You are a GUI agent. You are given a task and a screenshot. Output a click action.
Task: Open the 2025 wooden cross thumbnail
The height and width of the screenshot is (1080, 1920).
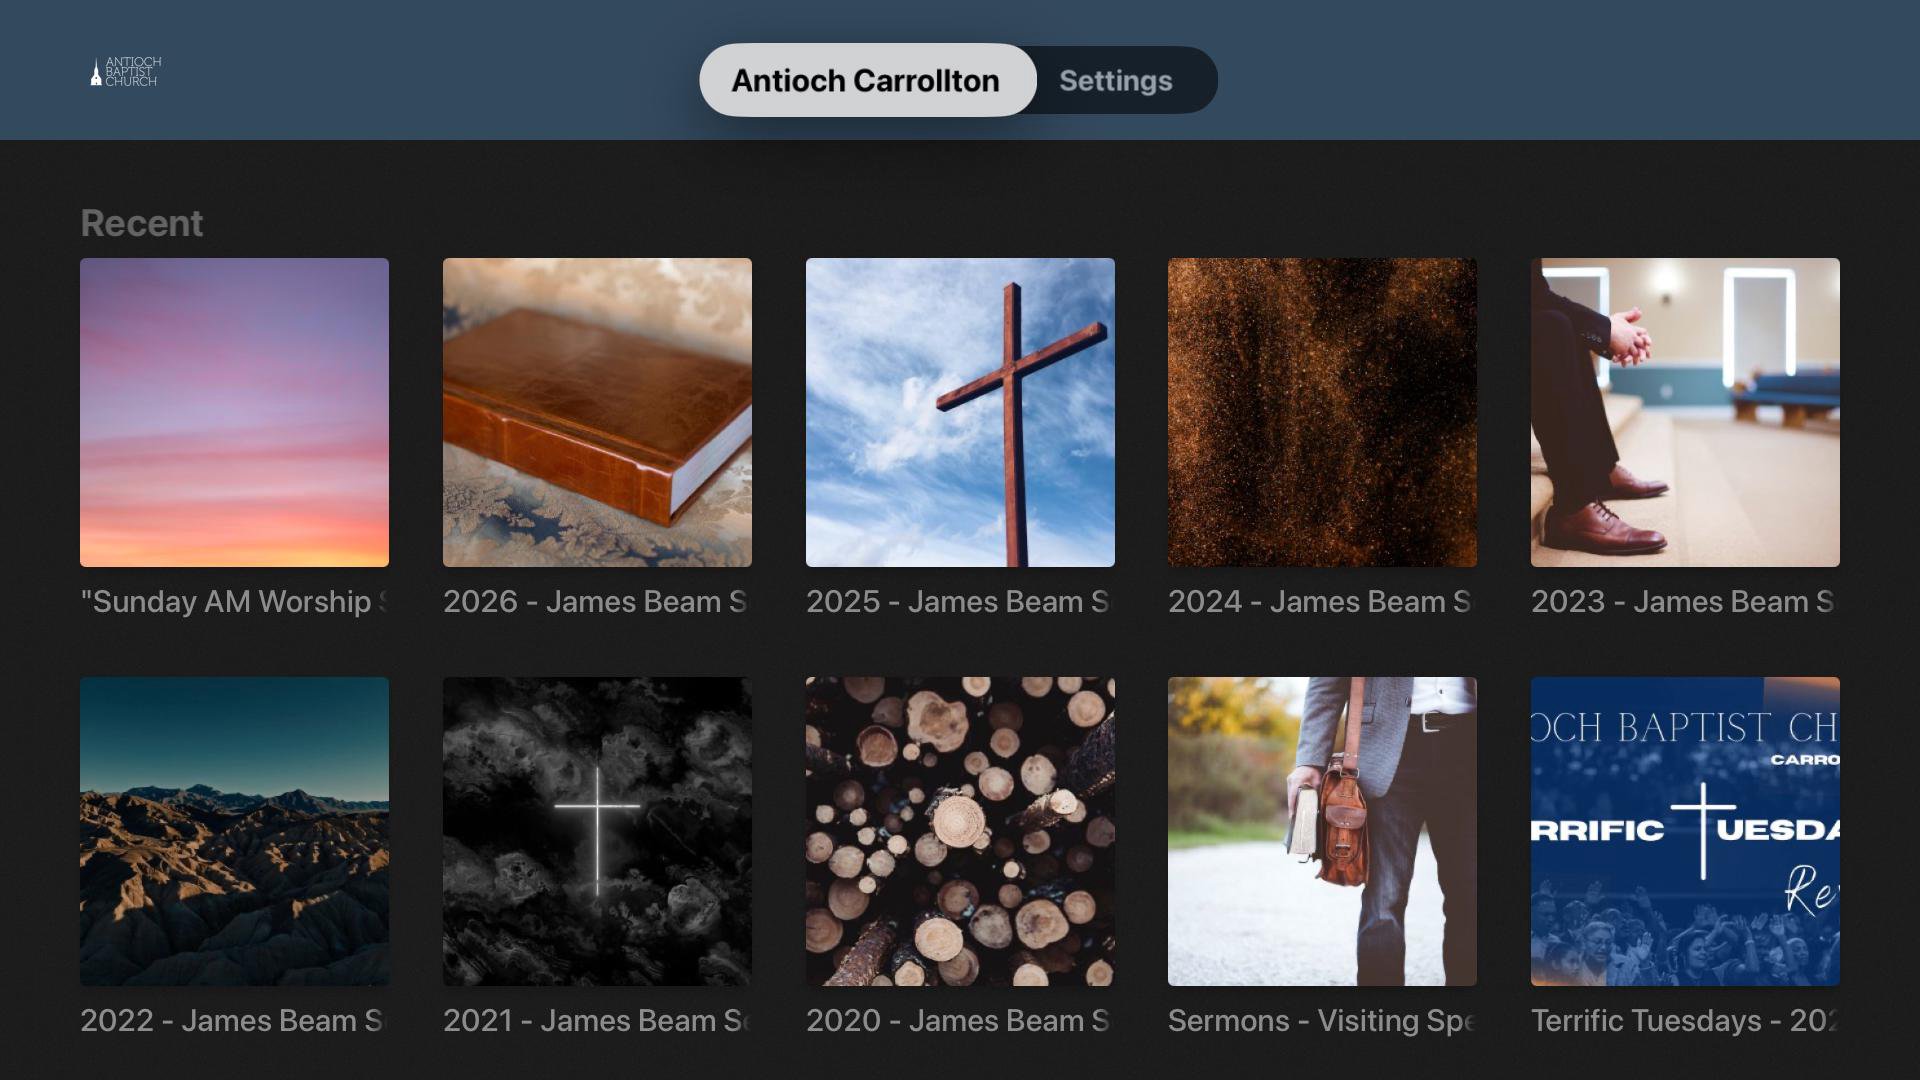(960, 412)
